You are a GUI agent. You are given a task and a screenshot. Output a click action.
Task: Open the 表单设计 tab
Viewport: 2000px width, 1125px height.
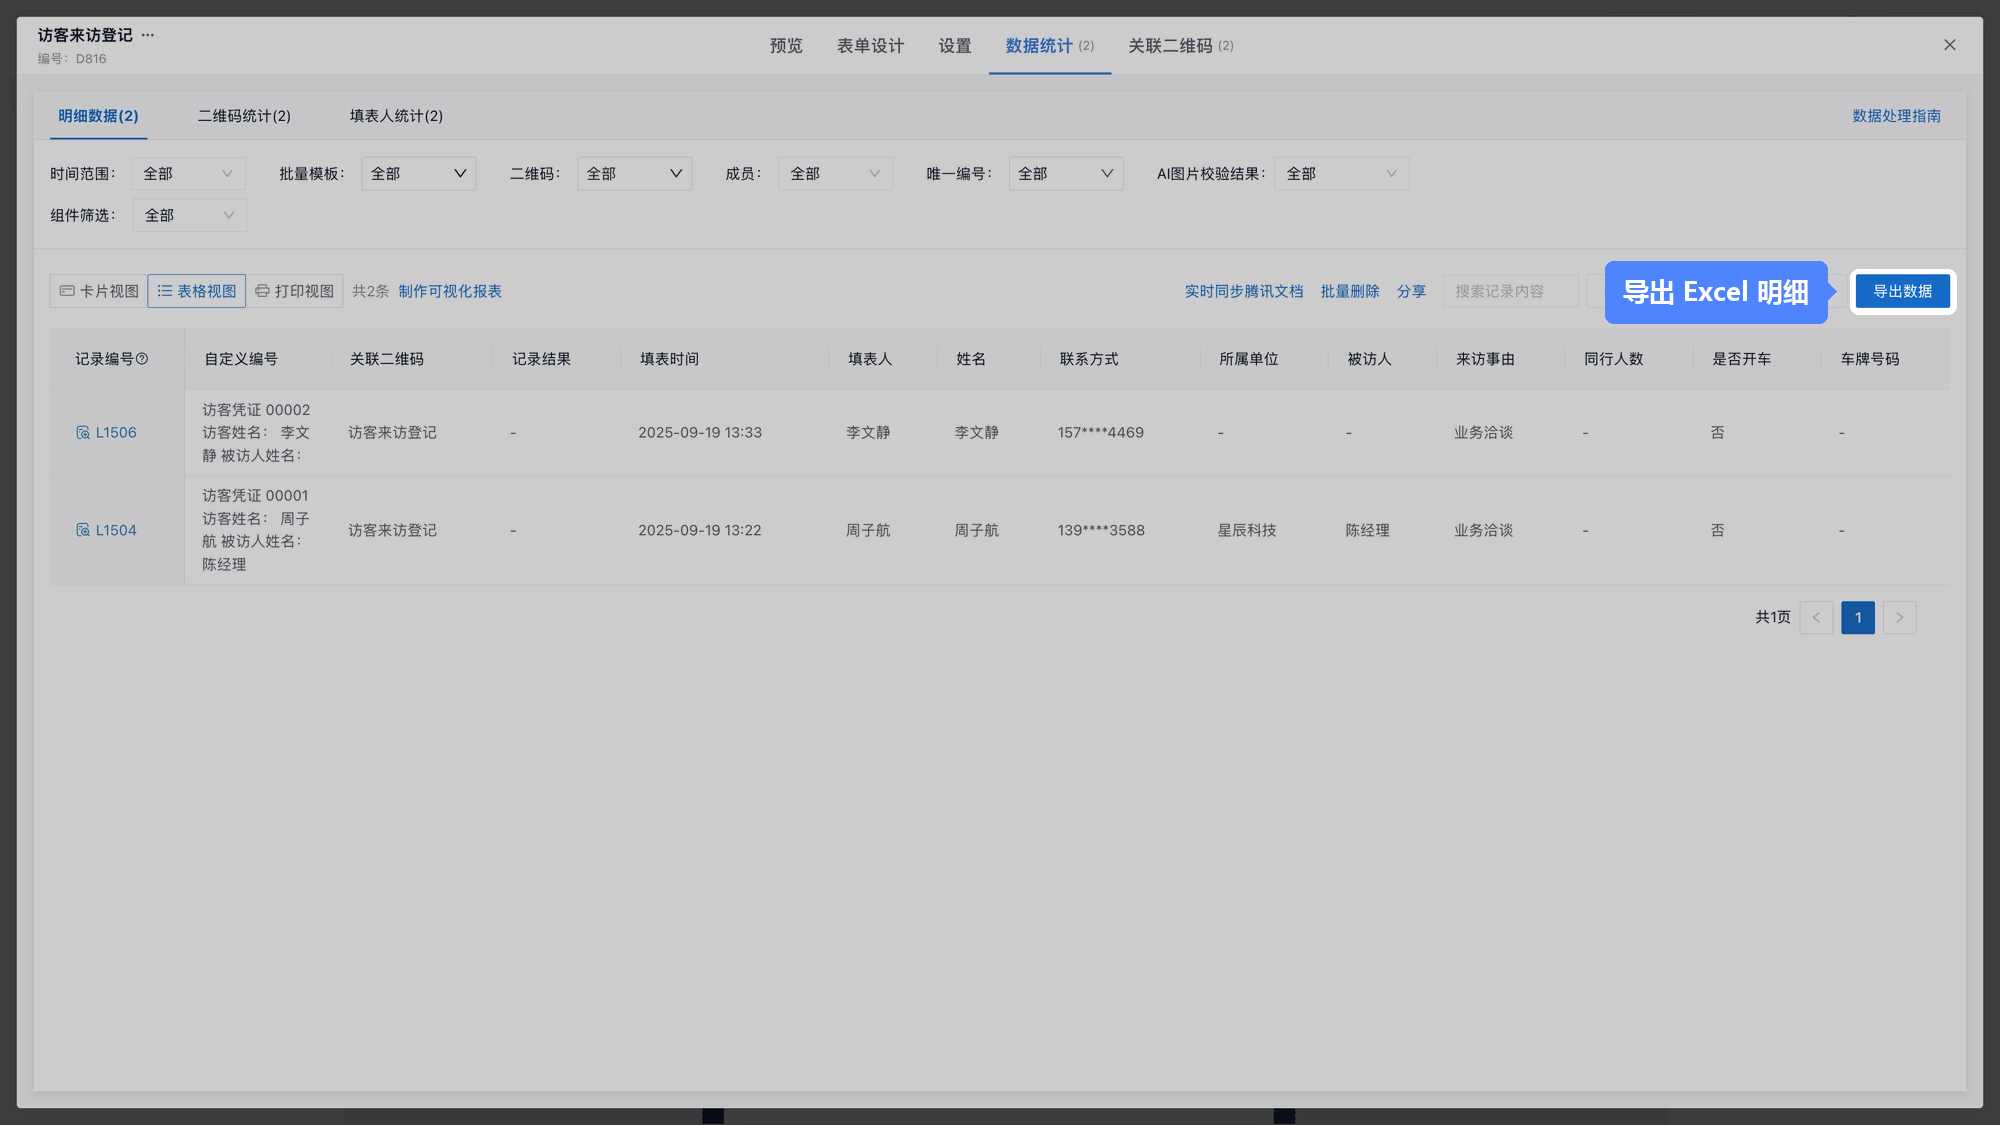tap(870, 46)
